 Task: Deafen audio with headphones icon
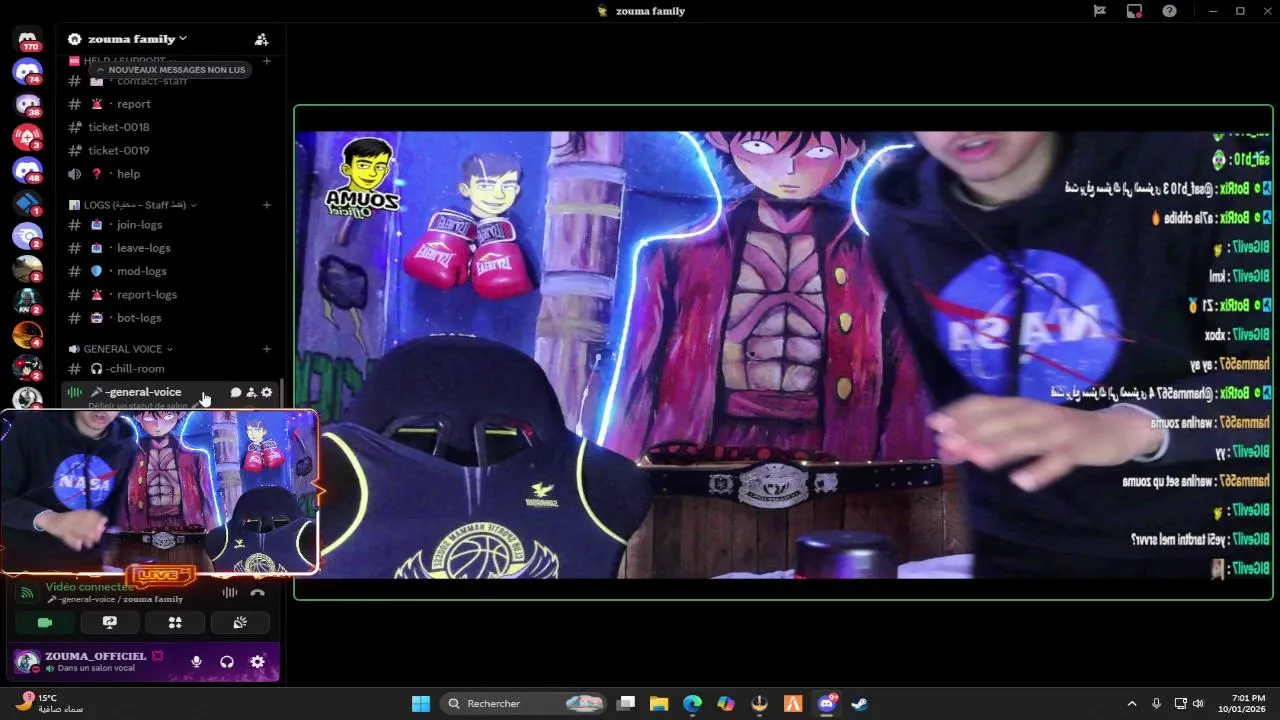(x=227, y=662)
